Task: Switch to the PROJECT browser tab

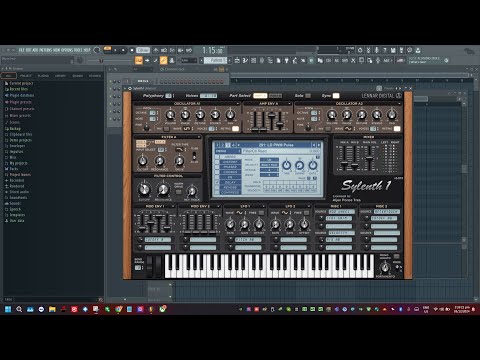Action: [26, 76]
